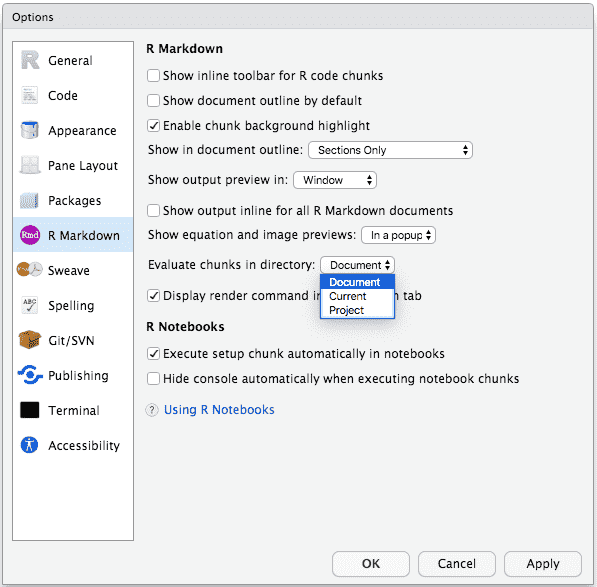Viewport: 597px width, 587px height.
Task: Click the OK button
Action: click(371, 563)
